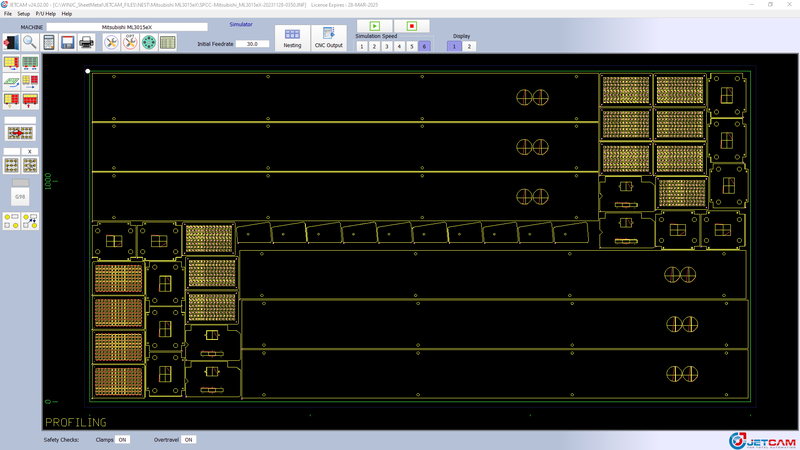Viewport: 800px width, 450px height.
Task: Click the G98 button in sidebar
Action: [20, 197]
